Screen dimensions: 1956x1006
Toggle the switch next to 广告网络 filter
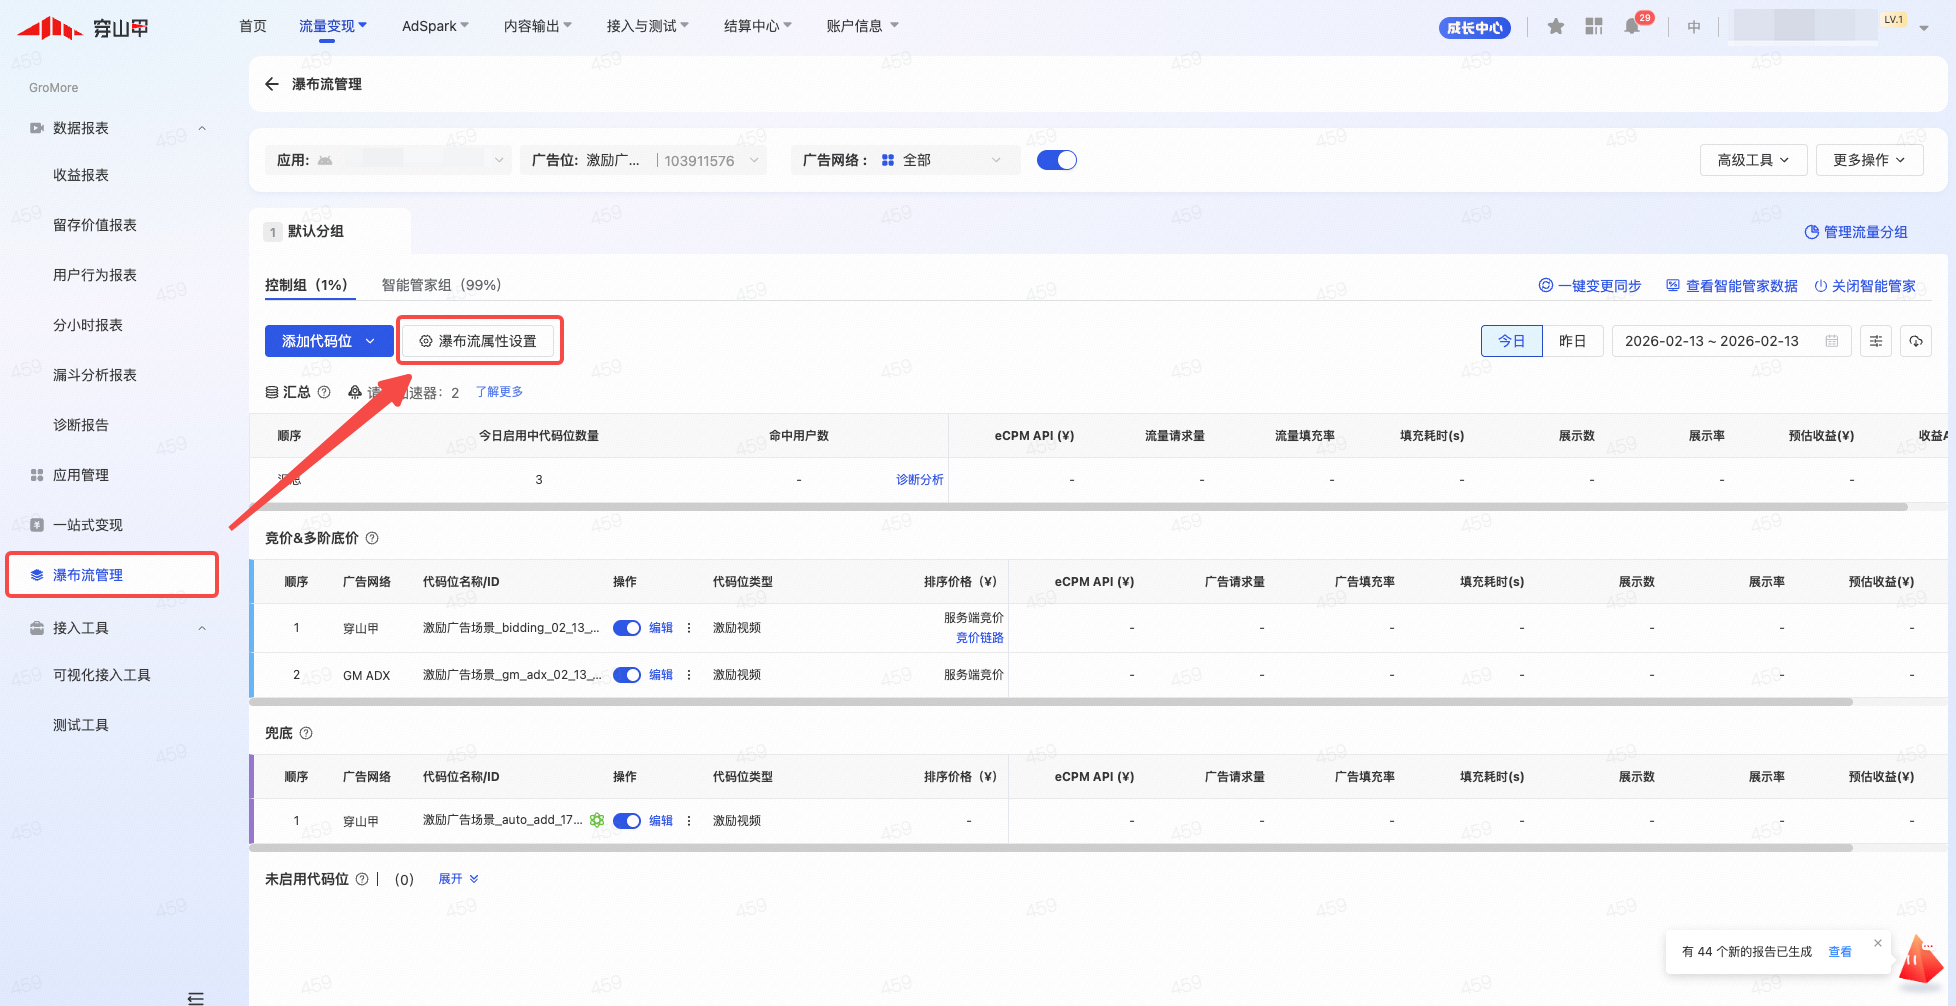(1056, 160)
